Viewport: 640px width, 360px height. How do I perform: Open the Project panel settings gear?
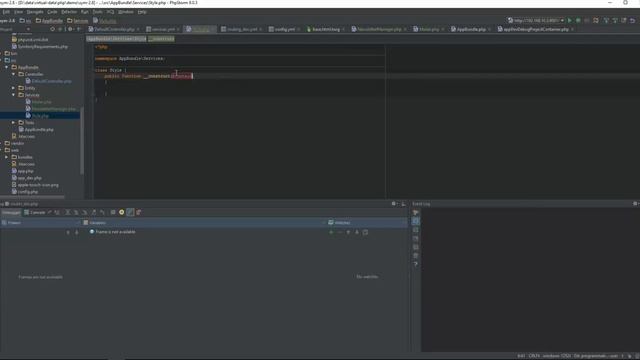point(70,29)
